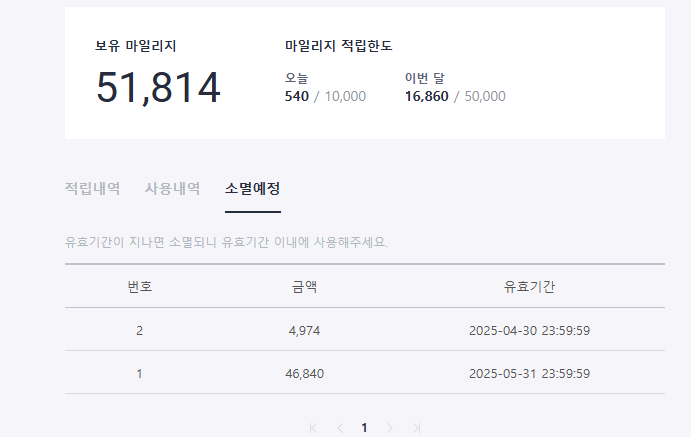The width and height of the screenshot is (691, 437).
Task: Click today's accrual 540 value
Action: point(297,96)
